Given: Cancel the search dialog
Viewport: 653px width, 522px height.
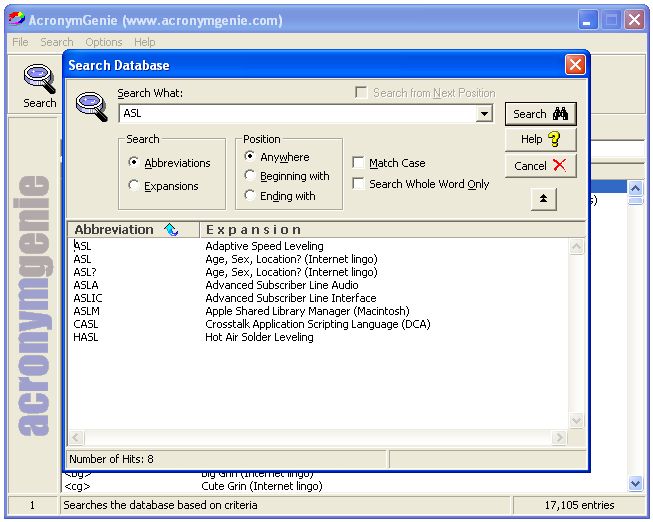Looking at the screenshot, I should 540,166.
